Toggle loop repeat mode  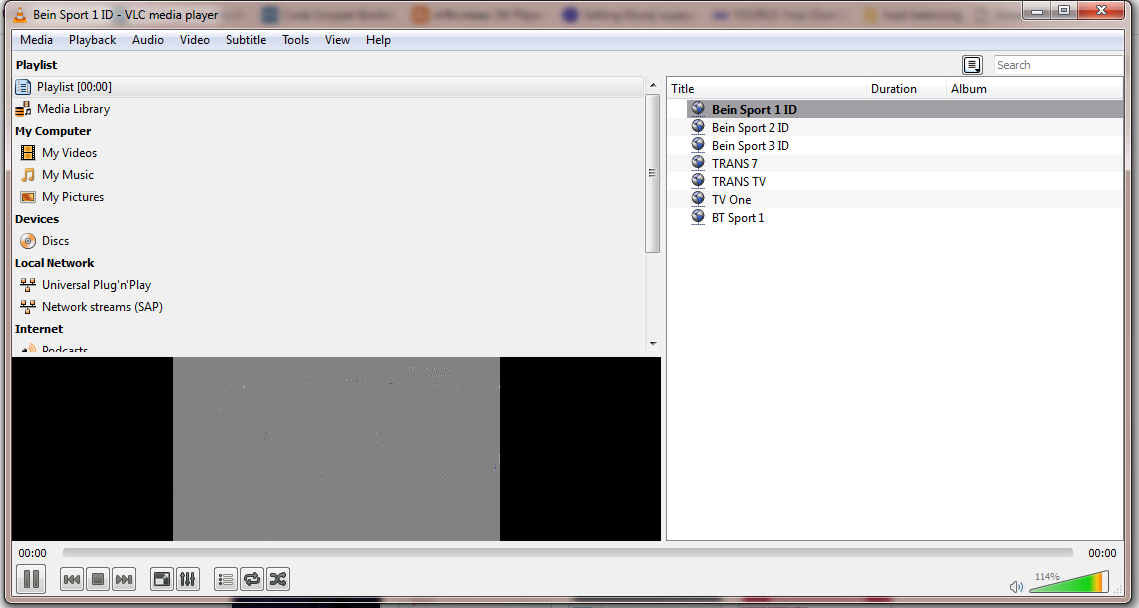252,579
